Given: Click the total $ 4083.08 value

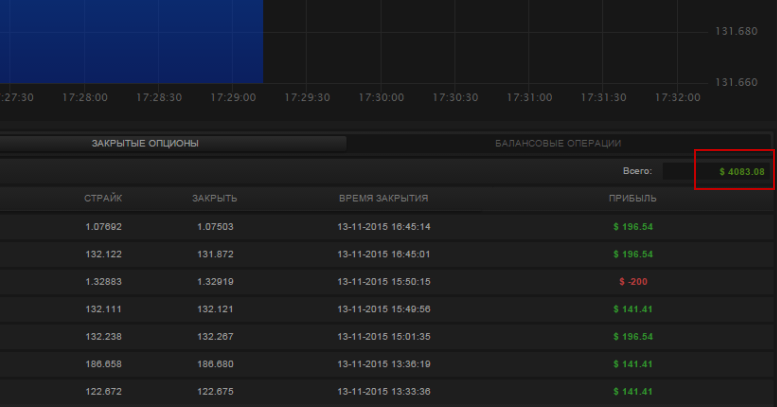Looking at the screenshot, I should [741, 172].
